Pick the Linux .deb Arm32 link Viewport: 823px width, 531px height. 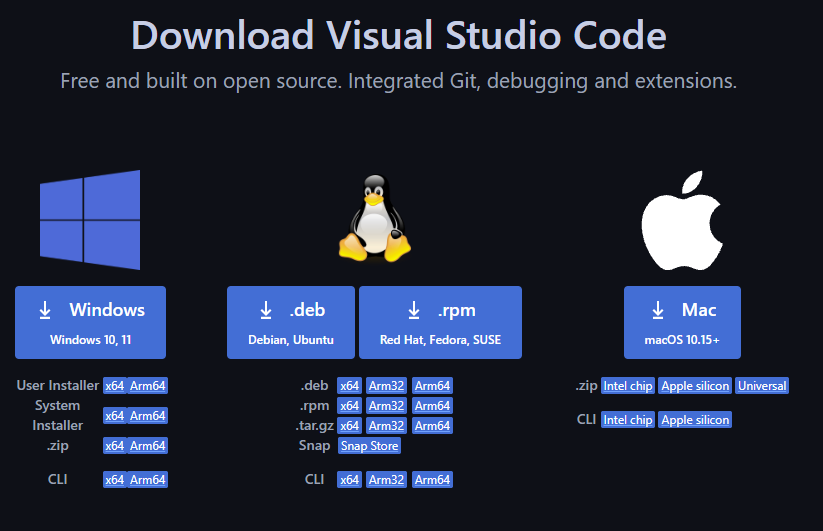click(386, 386)
